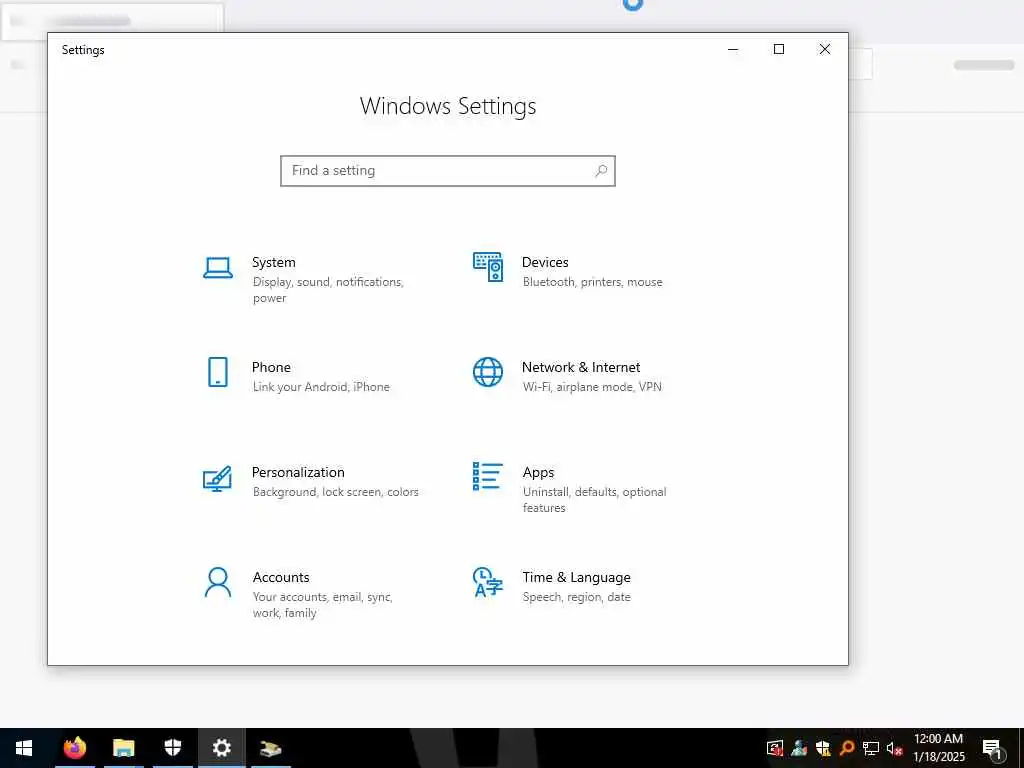The width and height of the screenshot is (1024, 768).
Task: Click 'Display, sound, notifications, power' text
Action: coord(328,290)
